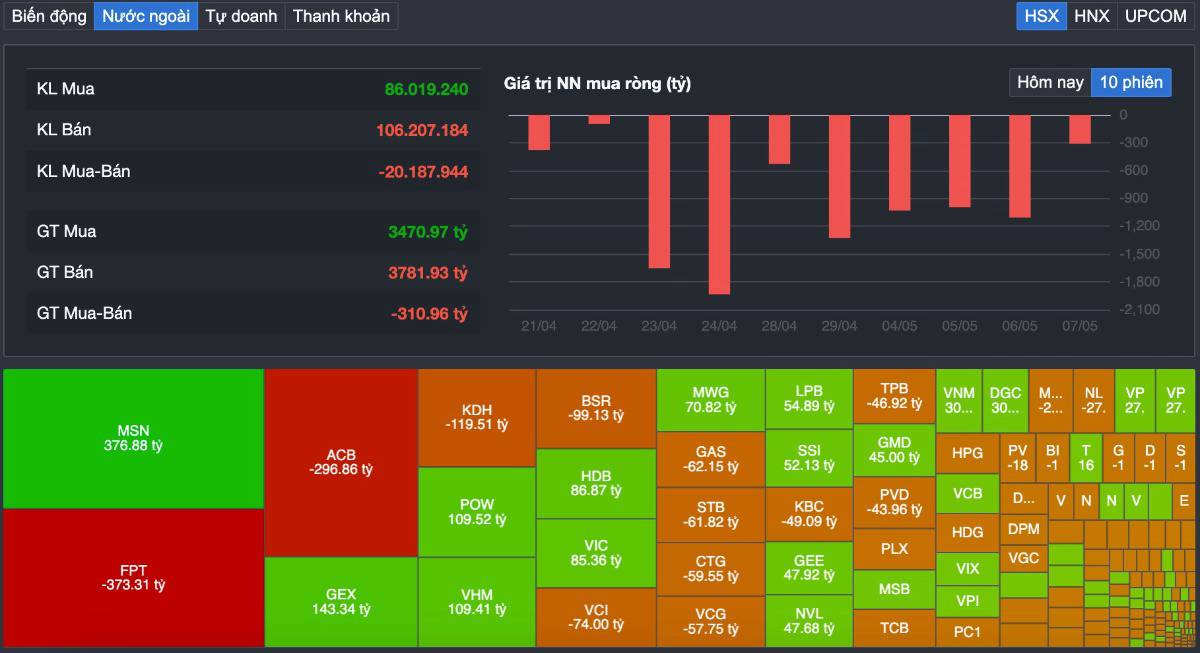Select the GEE 47.92 tỷ tile

coord(809,568)
